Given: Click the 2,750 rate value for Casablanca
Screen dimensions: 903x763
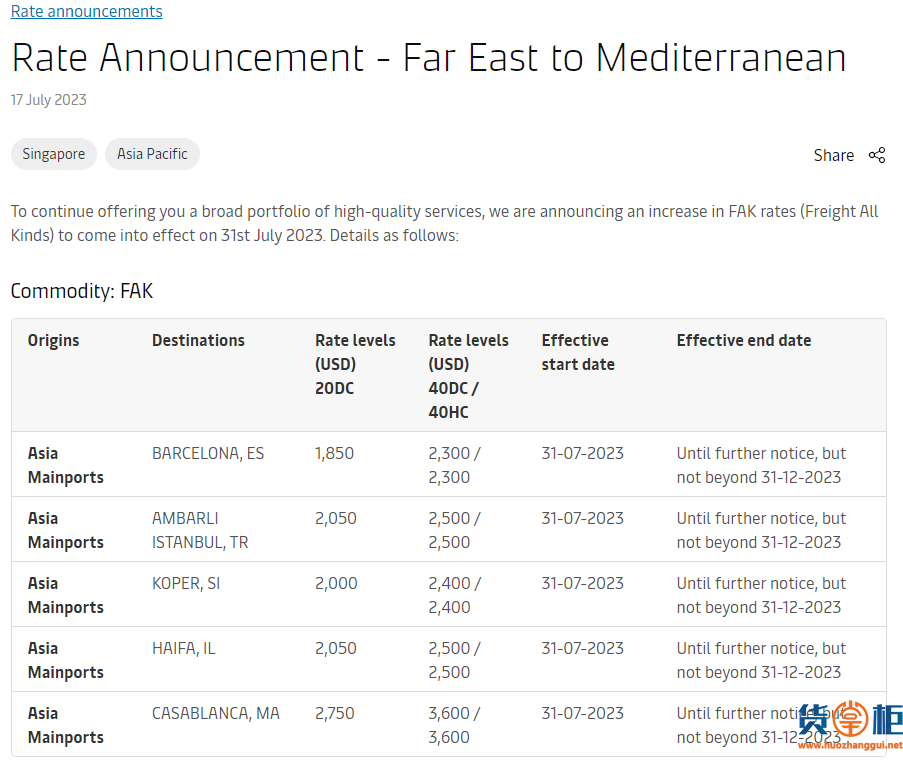Looking at the screenshot, I should (335, 713).
